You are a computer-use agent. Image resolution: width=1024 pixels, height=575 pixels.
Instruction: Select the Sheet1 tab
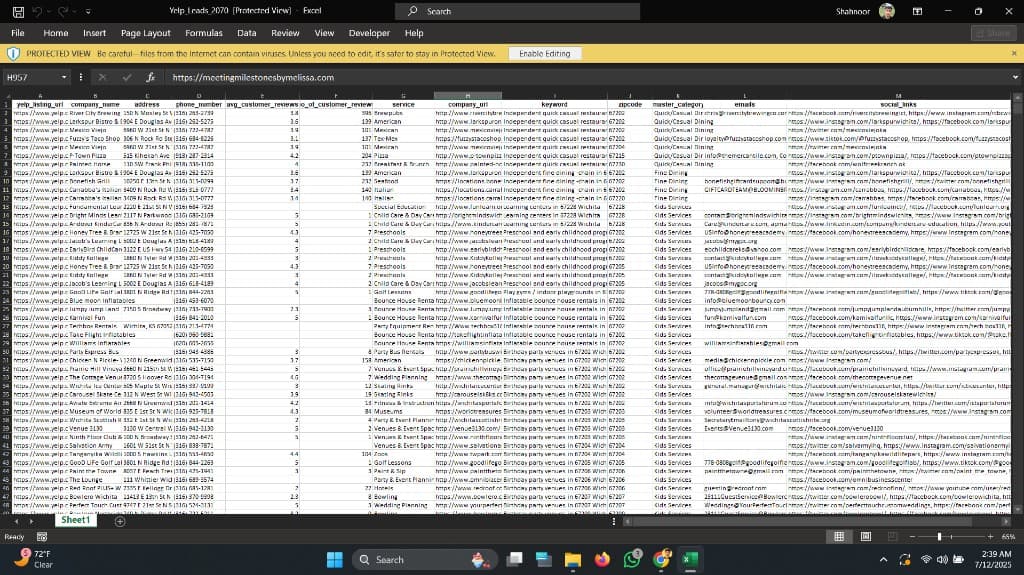point(76,520)
